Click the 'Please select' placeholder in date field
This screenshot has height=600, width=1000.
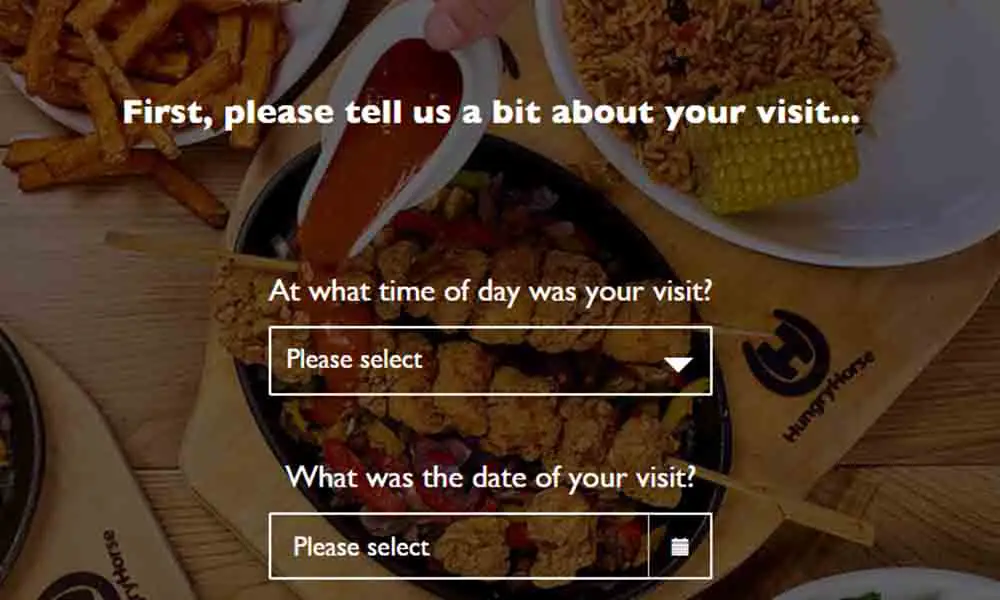coord(361,547)
